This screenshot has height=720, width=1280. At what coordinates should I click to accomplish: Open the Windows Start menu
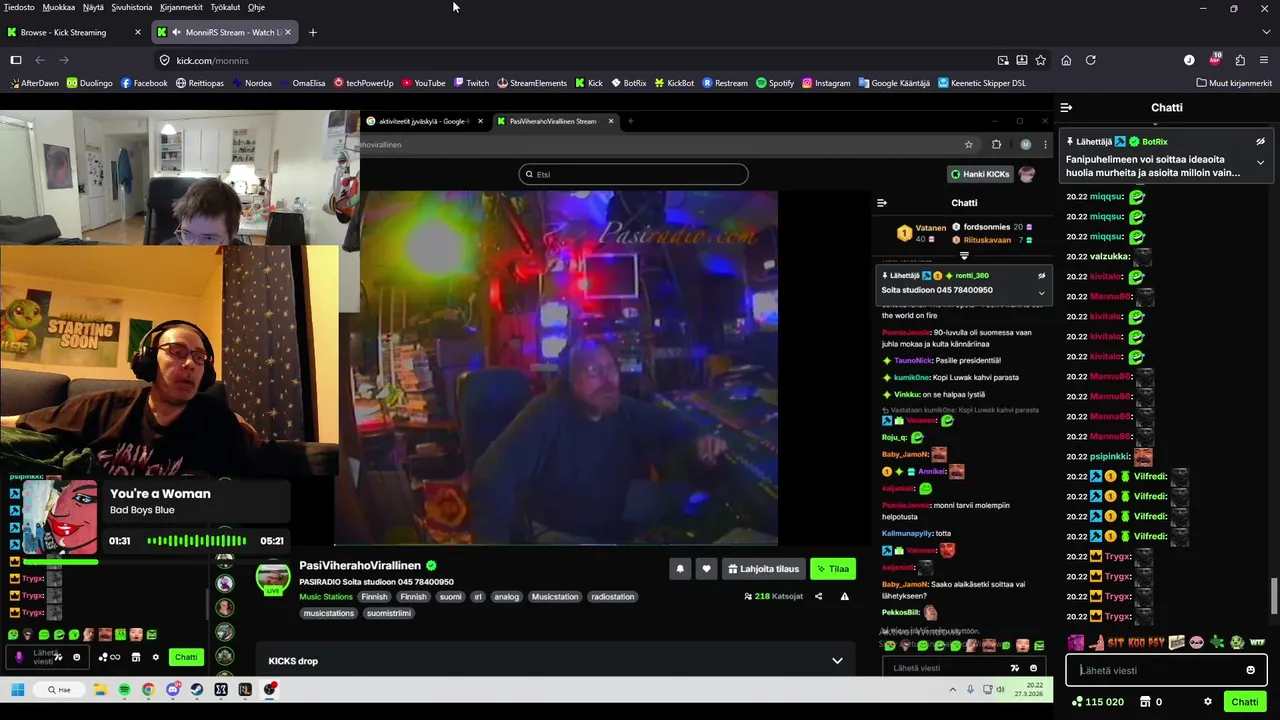(17, 689)
